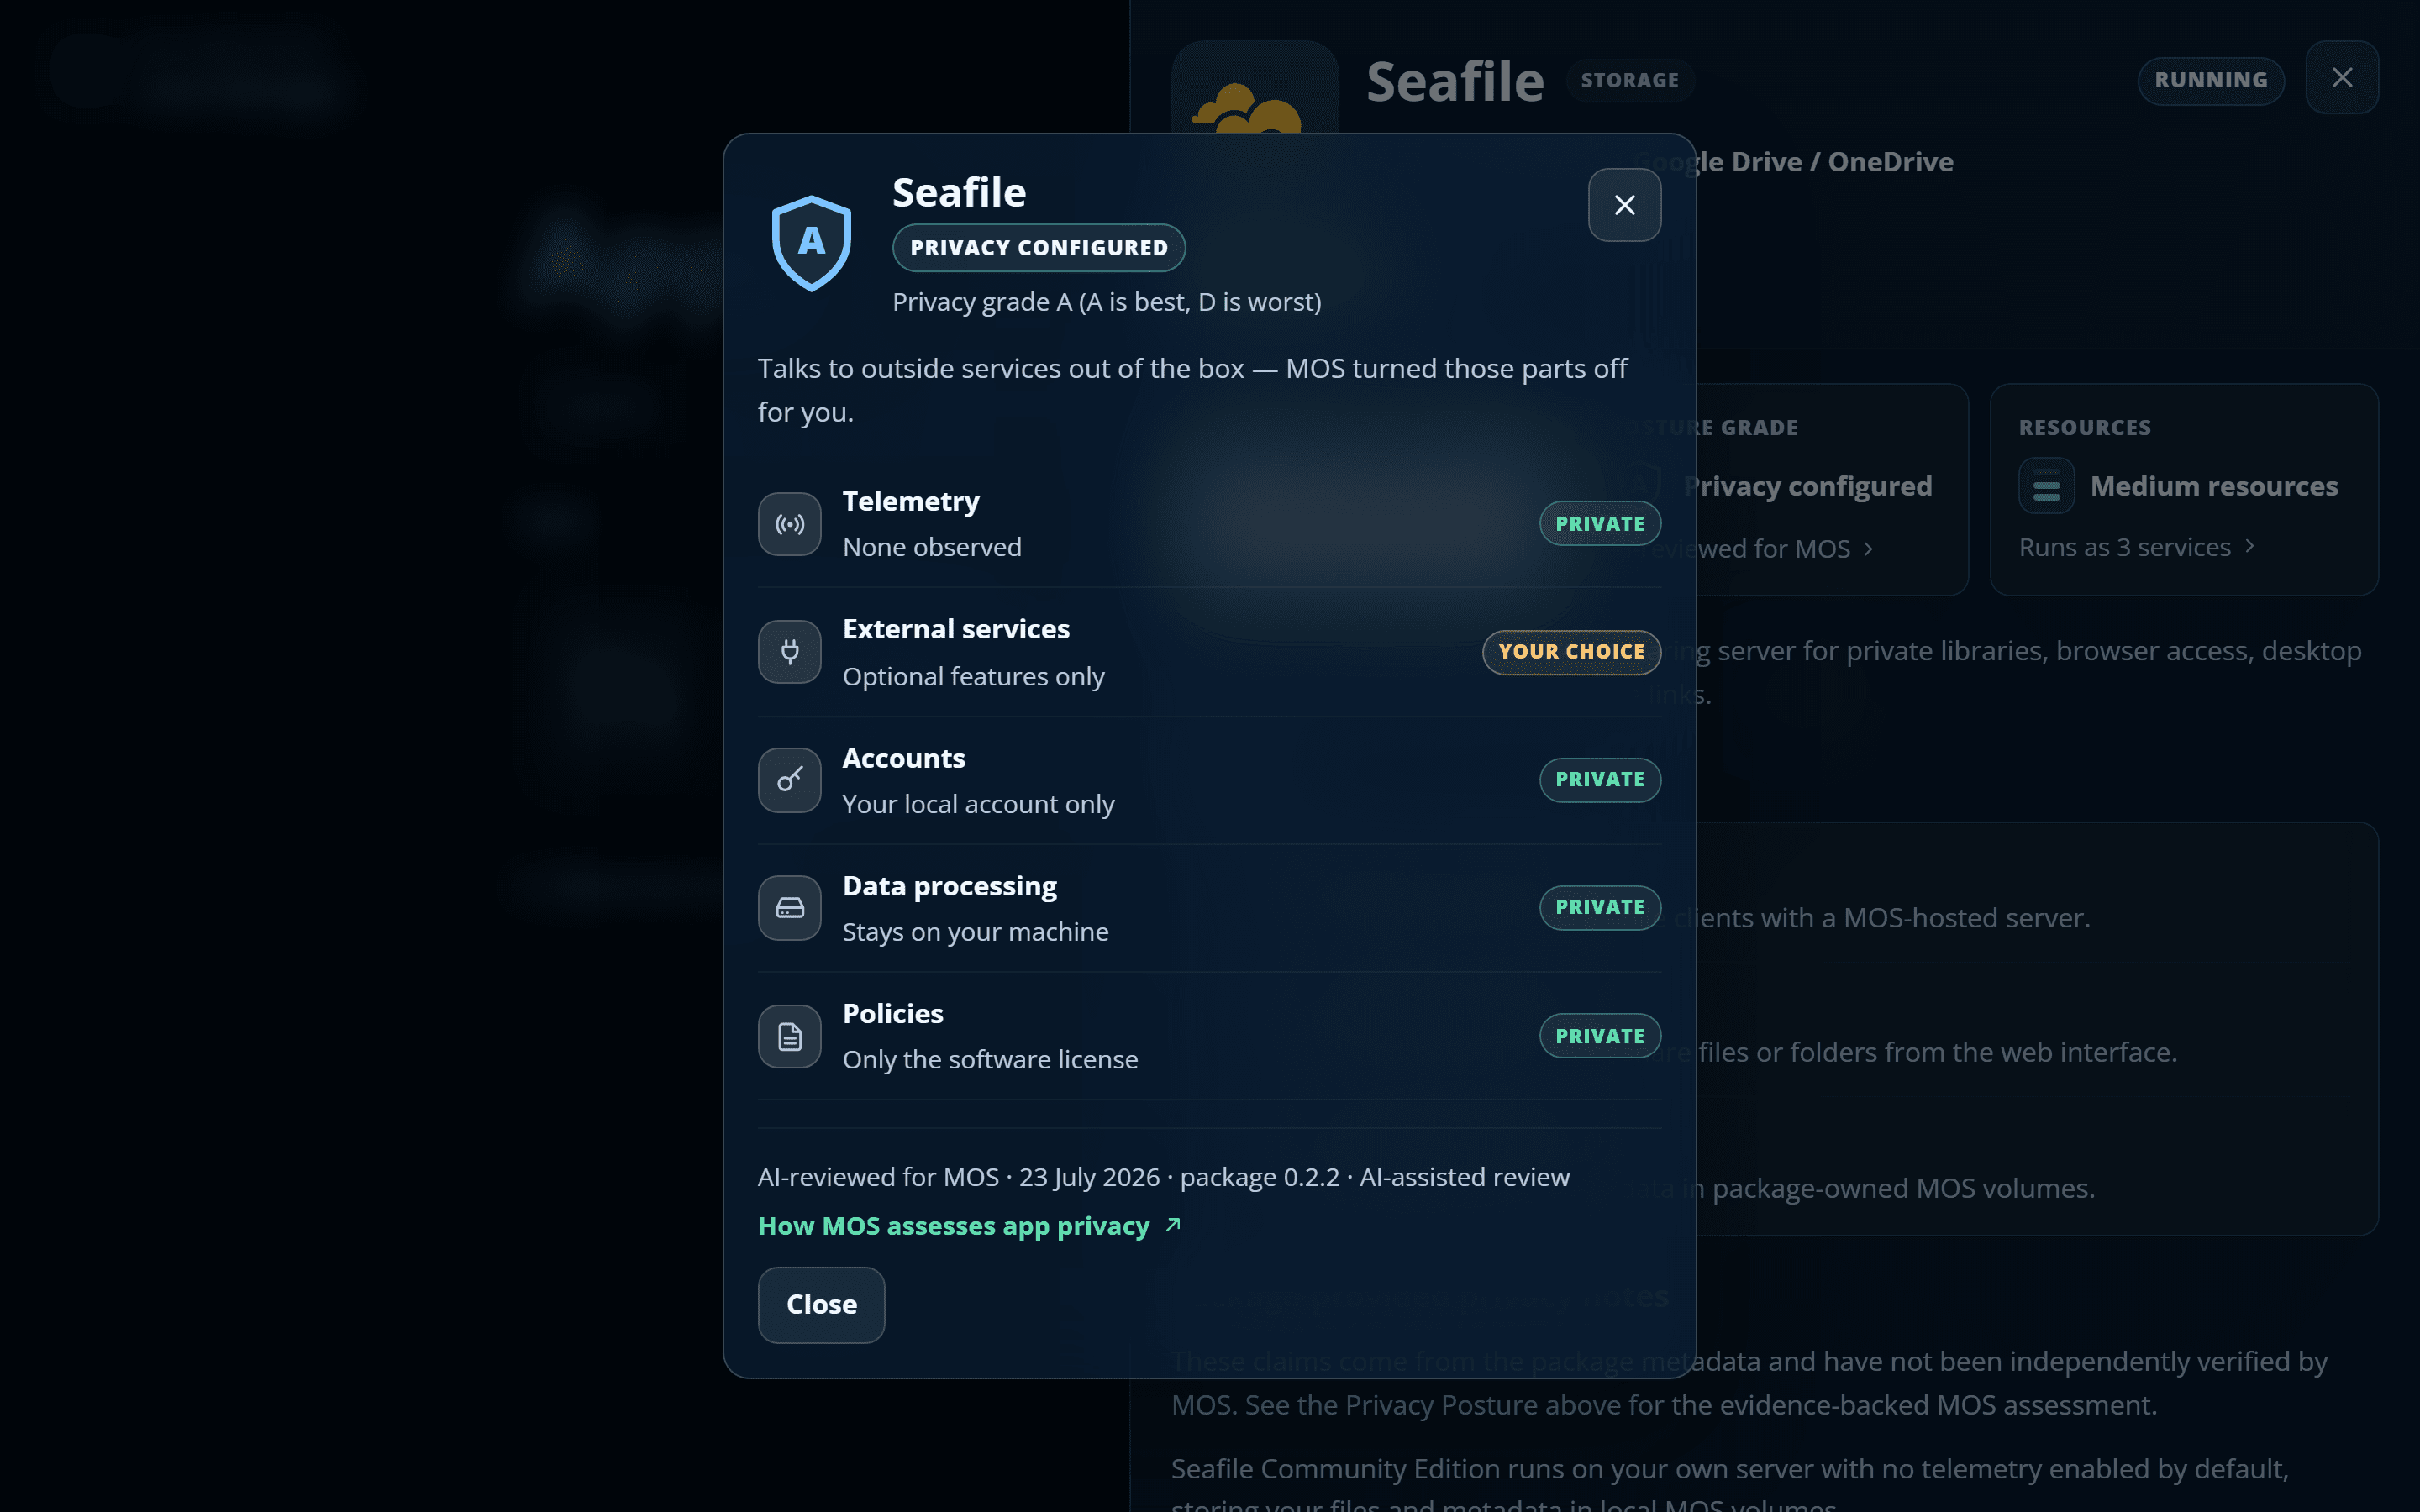Expand Runs as 3 services chevron
The height and width of the screenshot is (1512, 2420).
(2250, 546)
